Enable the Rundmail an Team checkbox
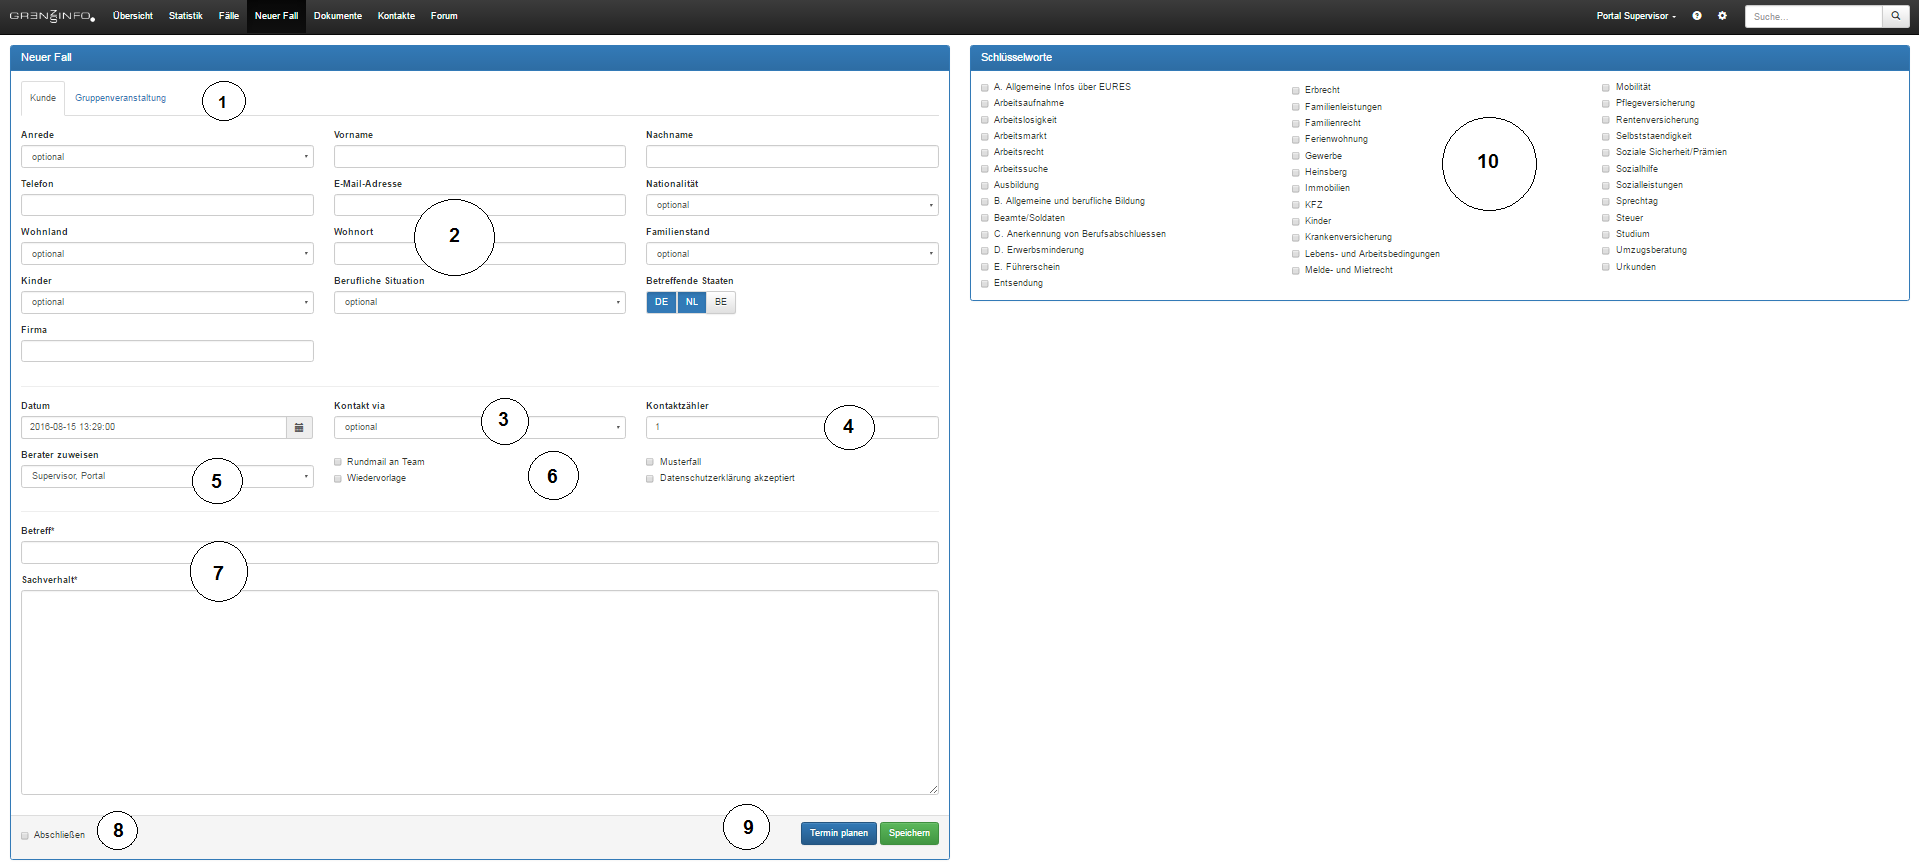1919x868 pixels. tap(338, 462)
